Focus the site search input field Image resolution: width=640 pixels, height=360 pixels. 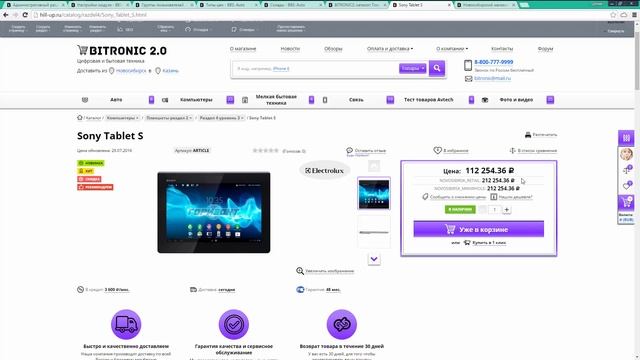(x=315, y=68)
